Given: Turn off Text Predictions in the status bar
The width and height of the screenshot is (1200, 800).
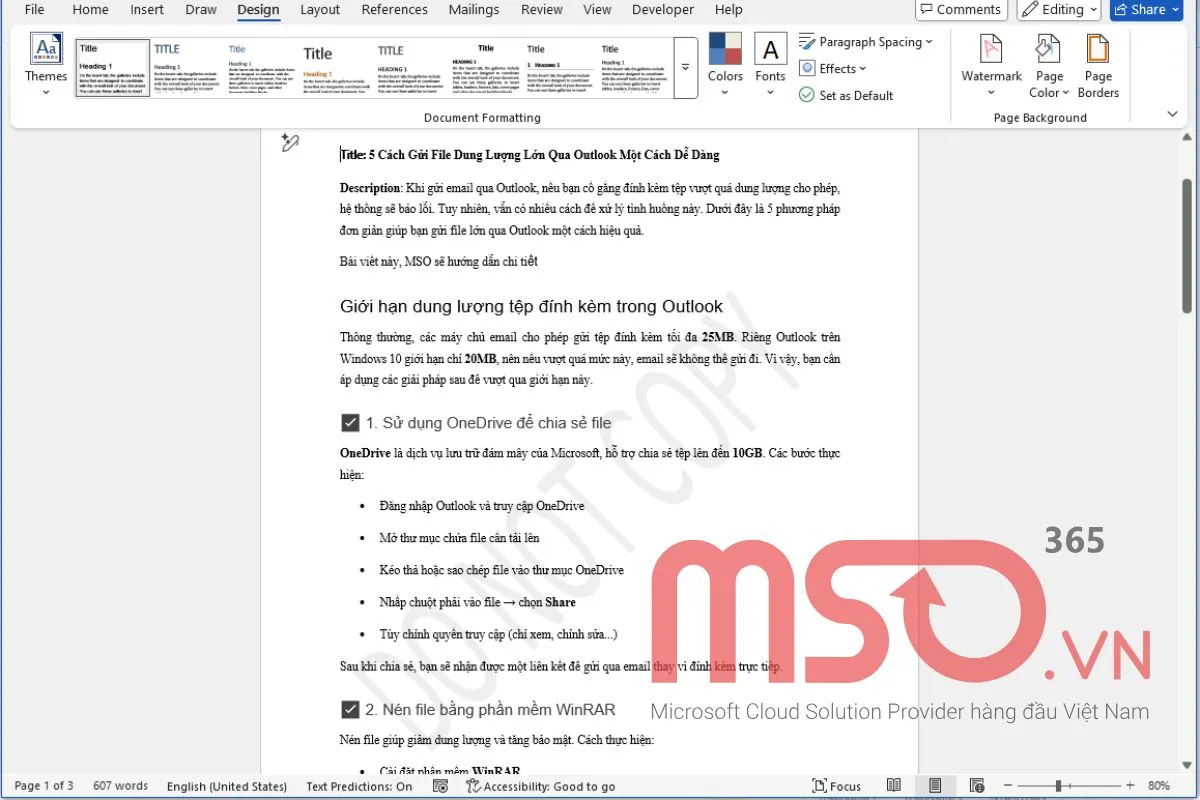Looking at the screenshot, I should (x=358, y=786).
